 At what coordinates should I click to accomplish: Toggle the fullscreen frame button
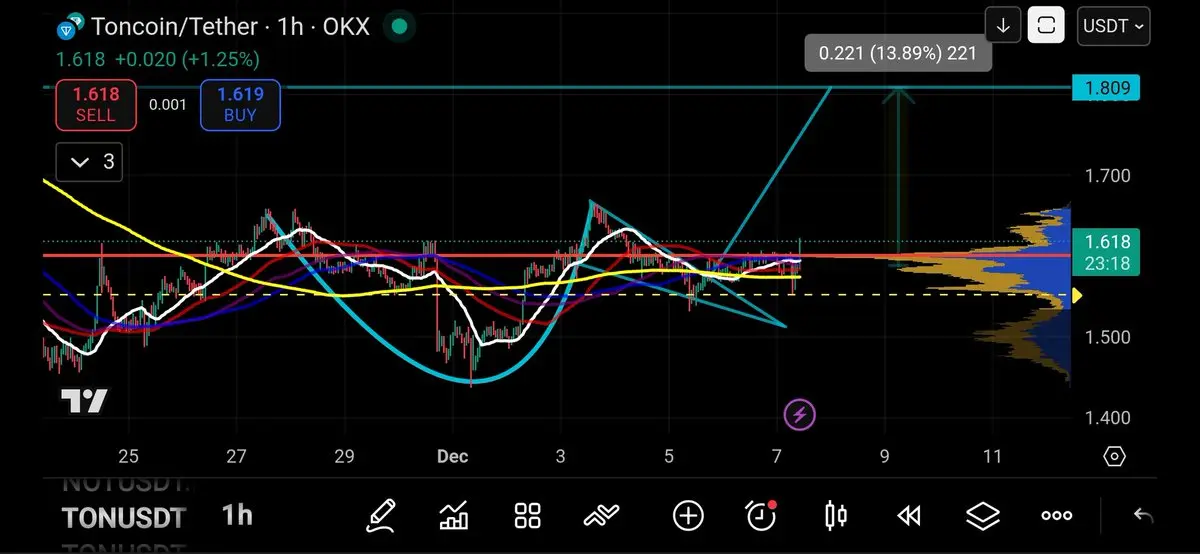pyautogui.click(x=1046, y=26)
